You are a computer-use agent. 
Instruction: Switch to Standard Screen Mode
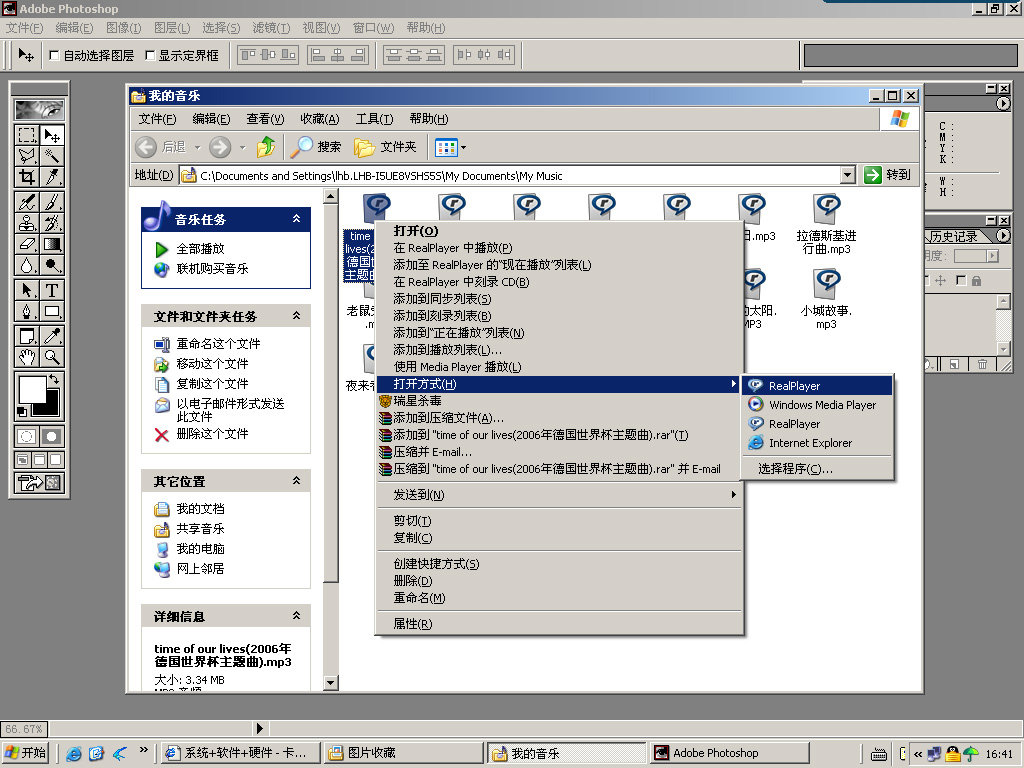point(23,460)
